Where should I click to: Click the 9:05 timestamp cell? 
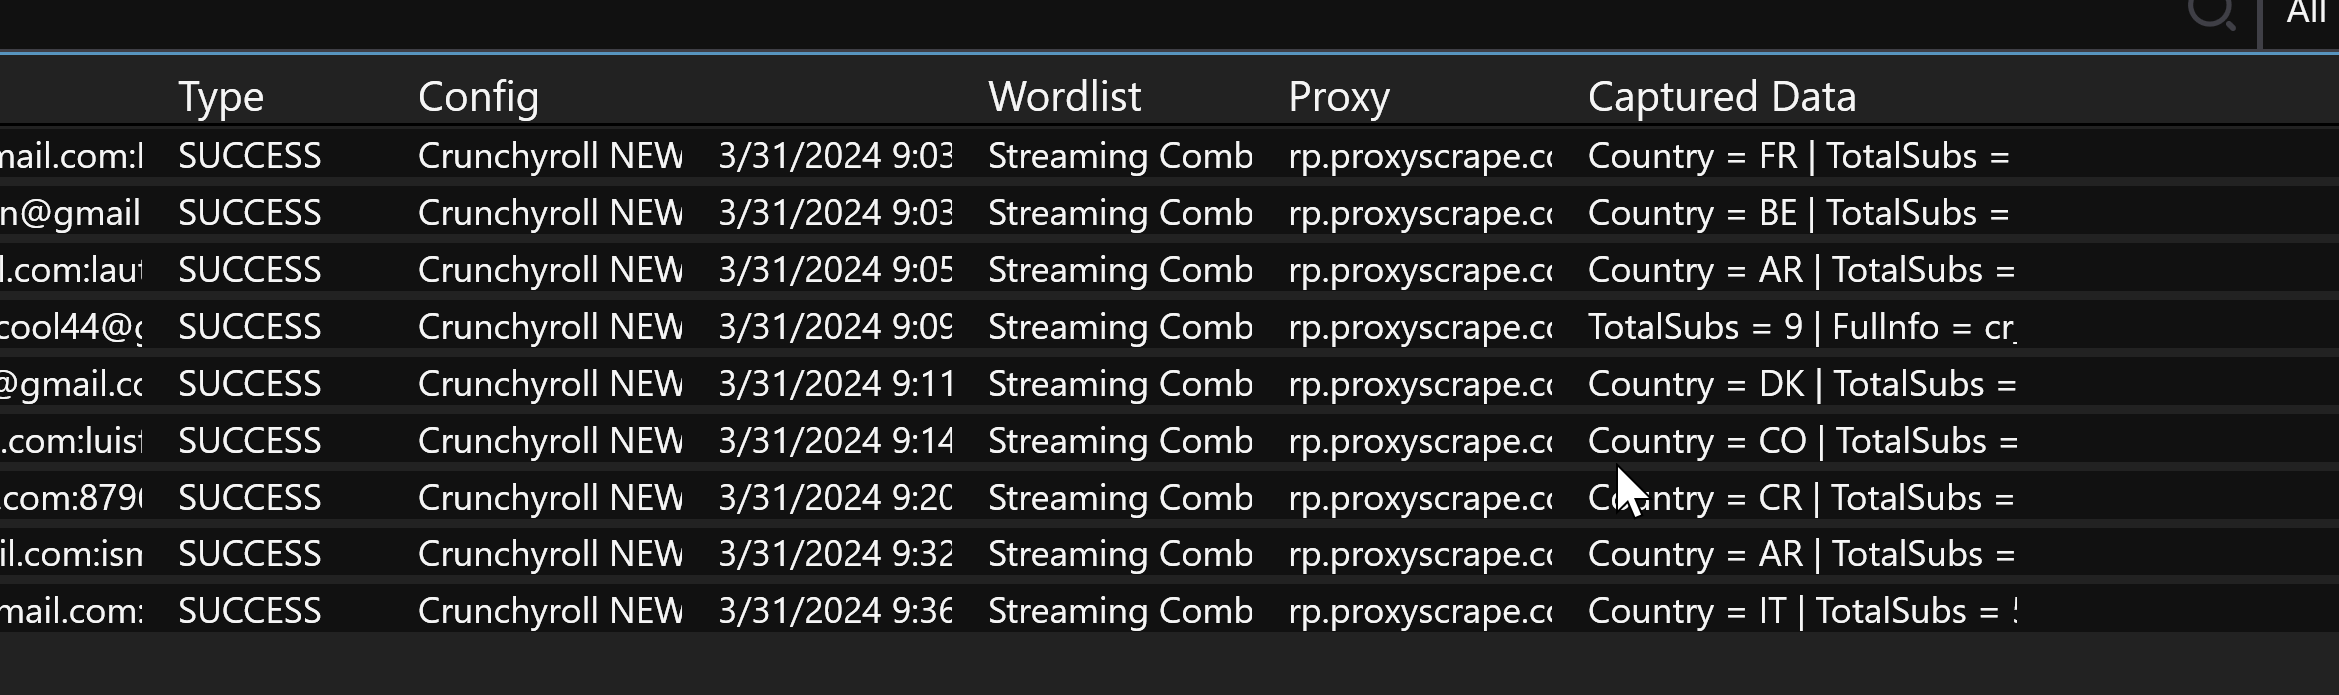(834, 270)
